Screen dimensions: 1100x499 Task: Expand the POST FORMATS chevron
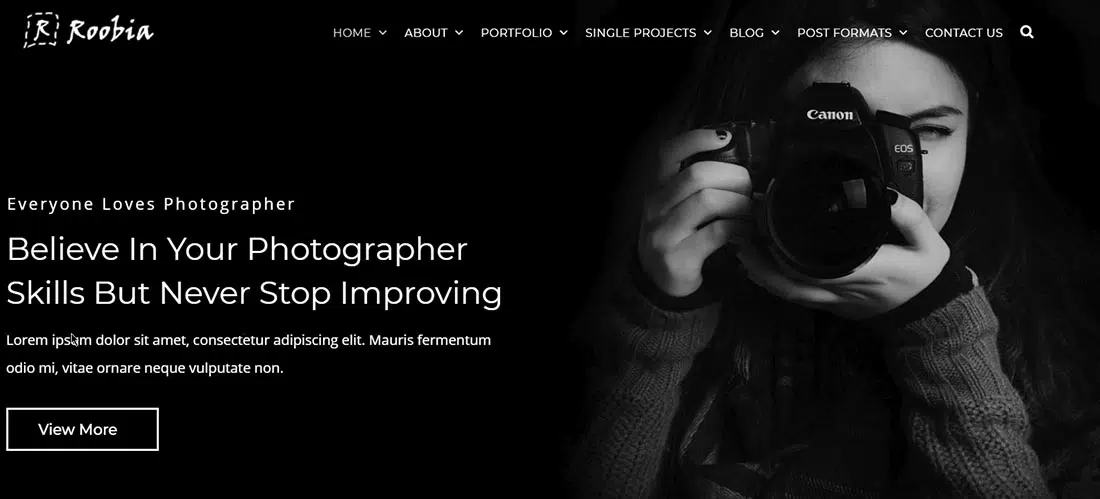(904, 32)
